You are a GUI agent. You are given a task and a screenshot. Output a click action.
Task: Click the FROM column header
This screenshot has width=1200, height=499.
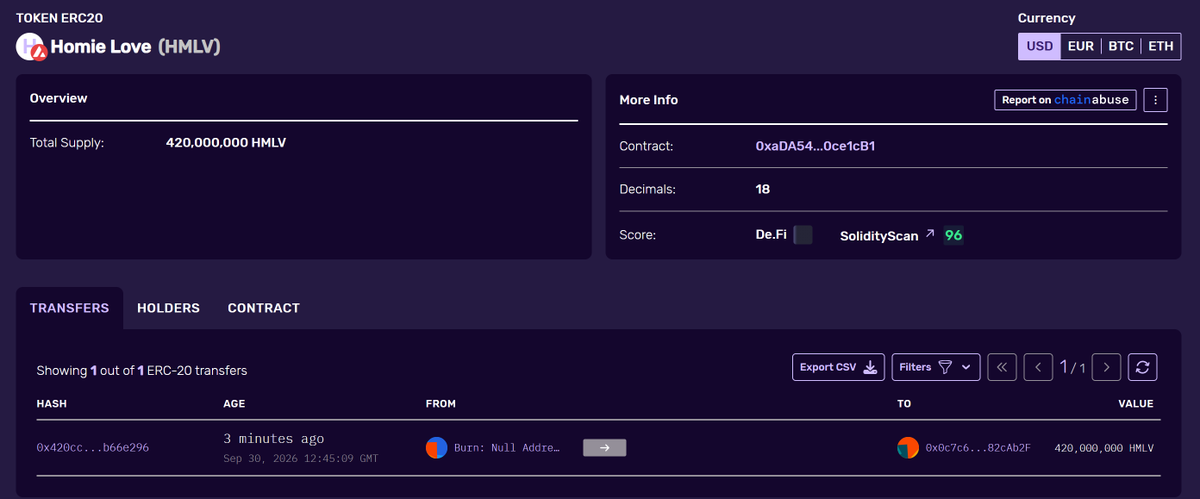point(440,404)
